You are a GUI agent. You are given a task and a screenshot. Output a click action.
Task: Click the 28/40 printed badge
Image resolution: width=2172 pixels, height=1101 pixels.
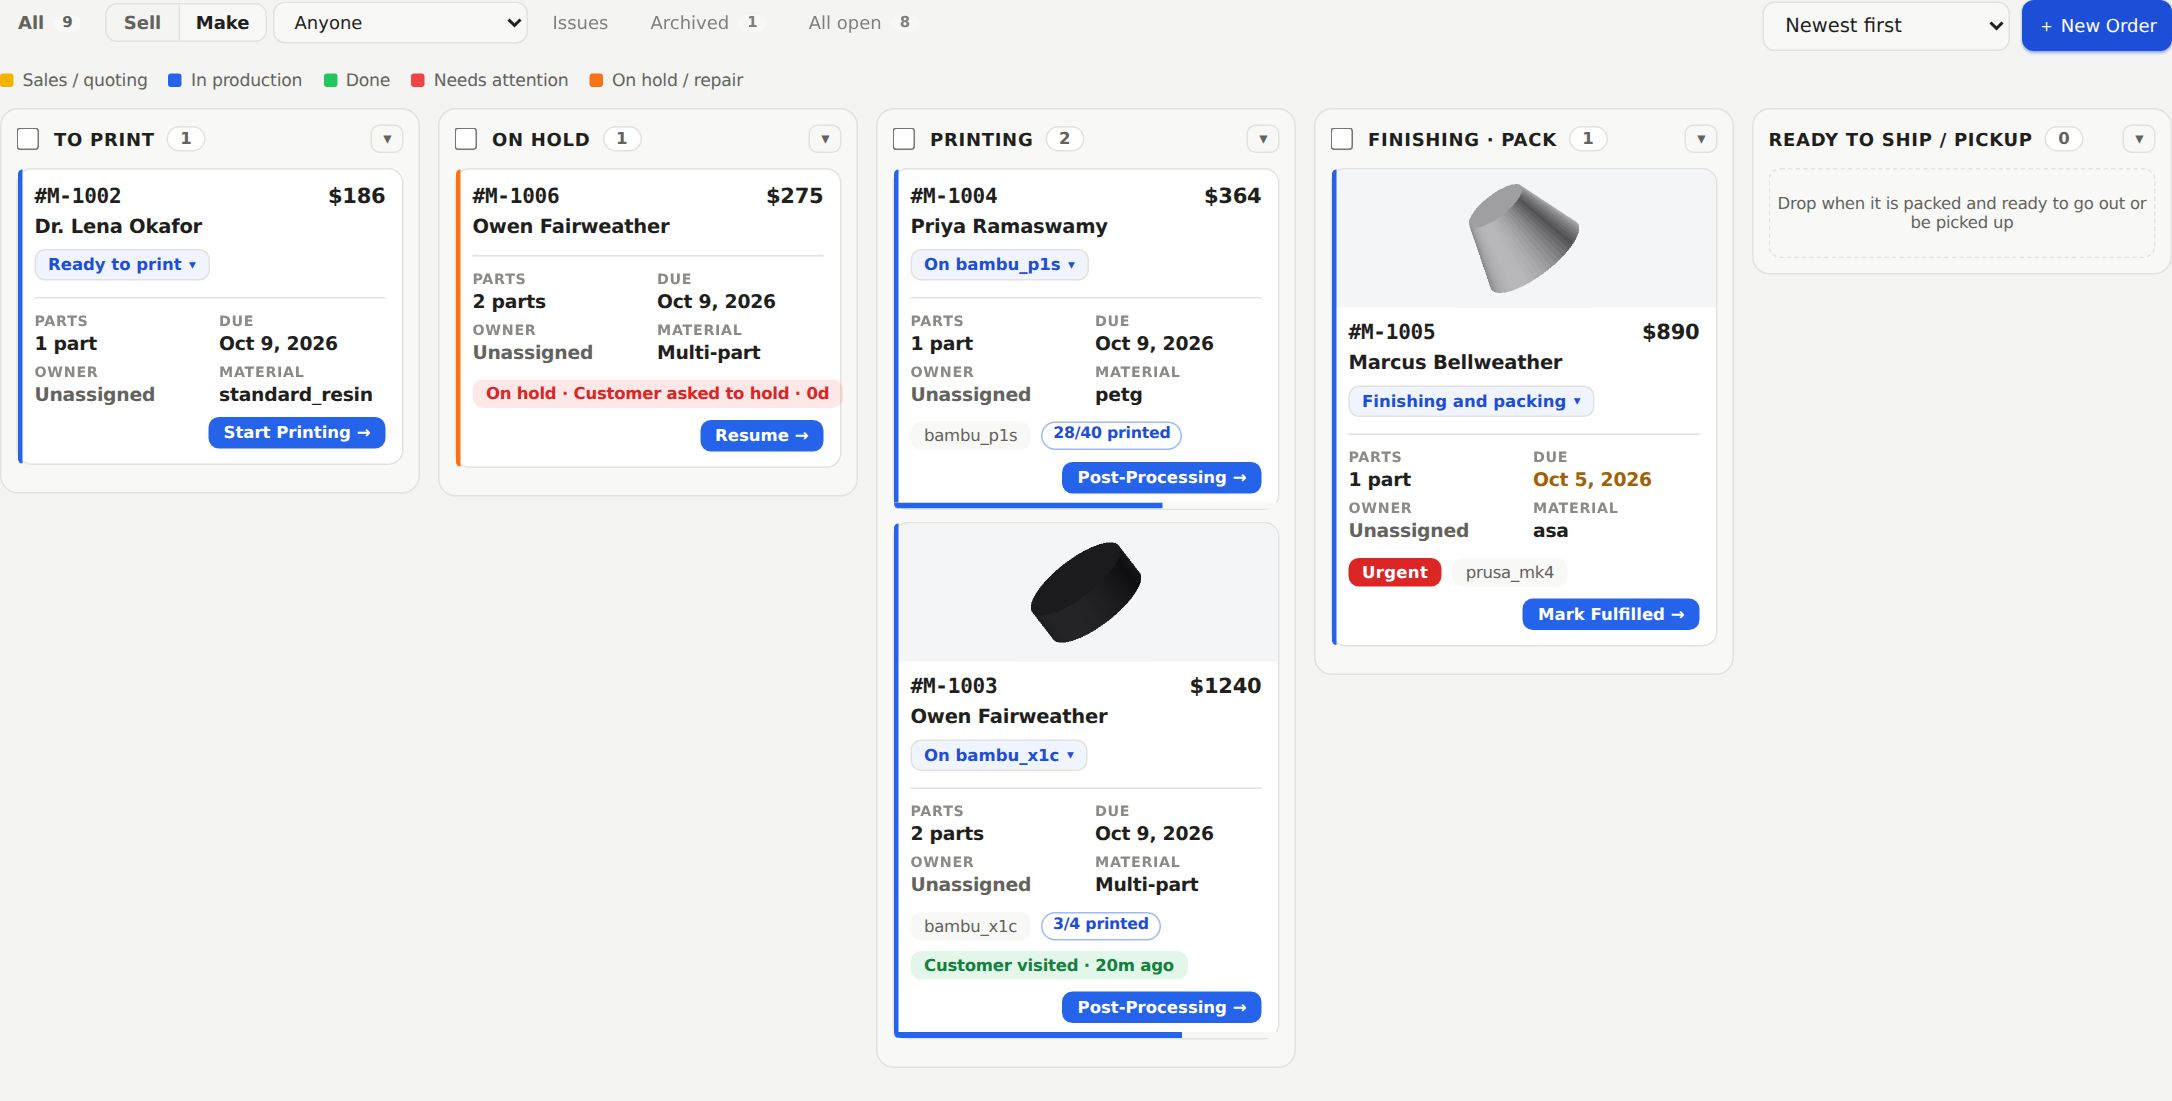click(x=1111, y=434)
